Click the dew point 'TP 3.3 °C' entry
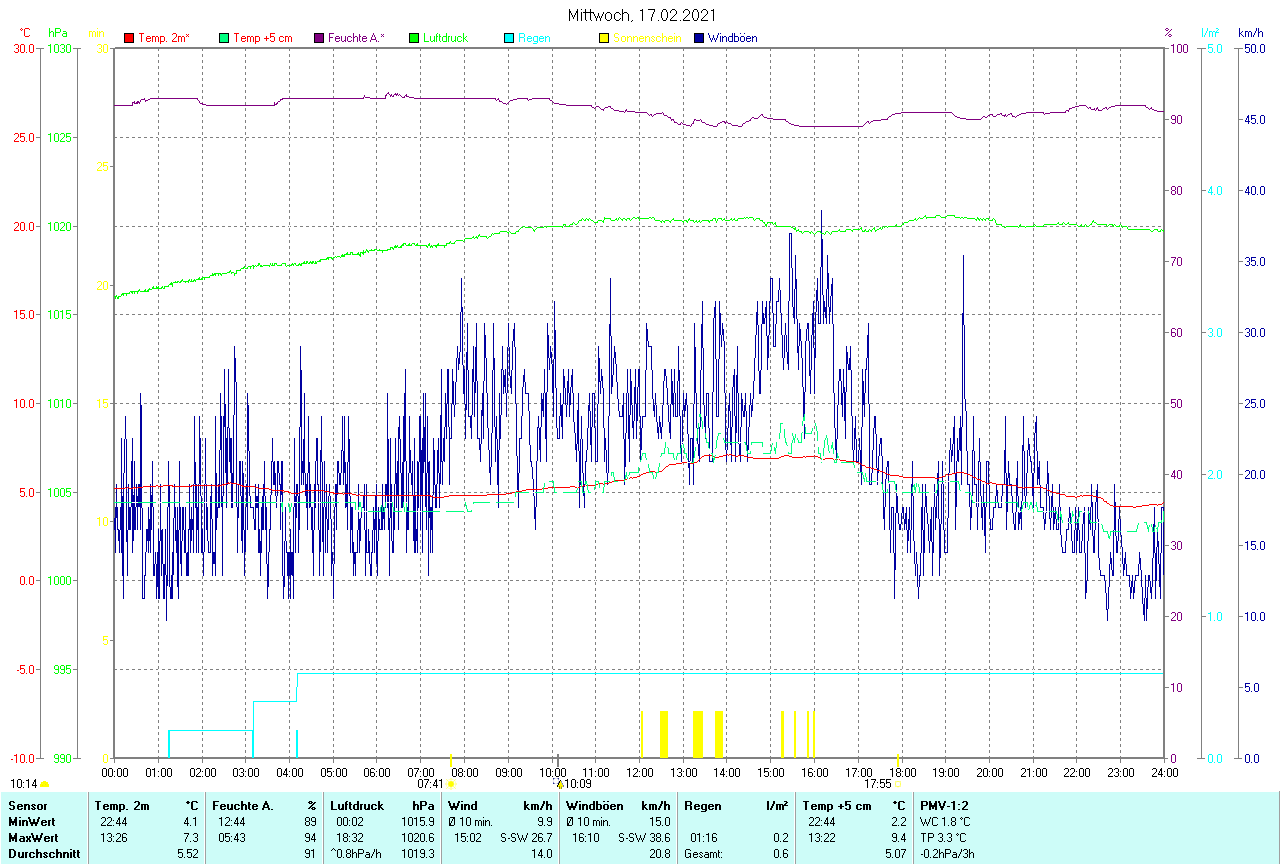Screen dimensions: 1280x864 [x=945, y=837]
